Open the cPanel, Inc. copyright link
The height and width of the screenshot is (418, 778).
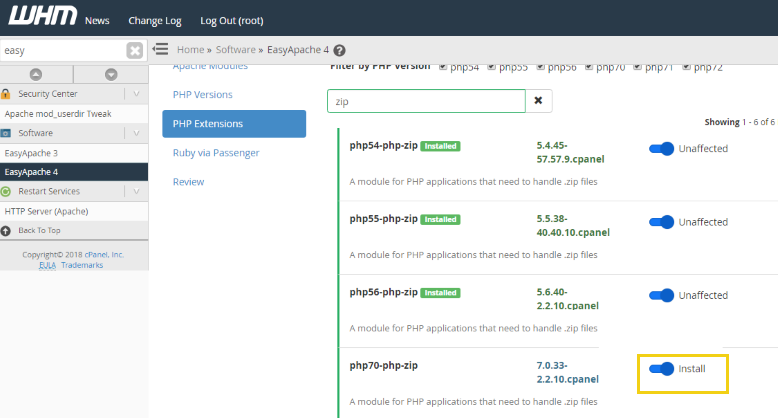(104, 254)
